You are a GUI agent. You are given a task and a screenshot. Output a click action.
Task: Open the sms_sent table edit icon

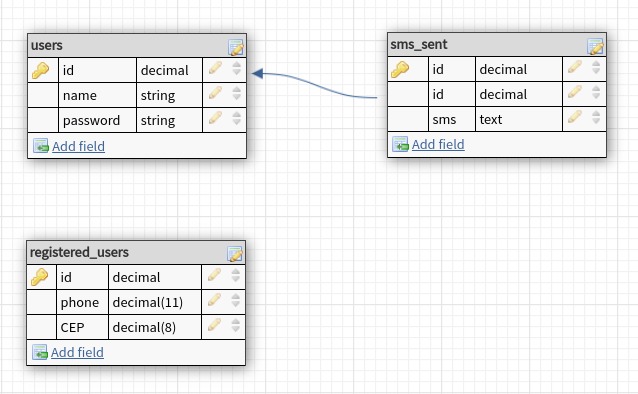tap(595, 46)
